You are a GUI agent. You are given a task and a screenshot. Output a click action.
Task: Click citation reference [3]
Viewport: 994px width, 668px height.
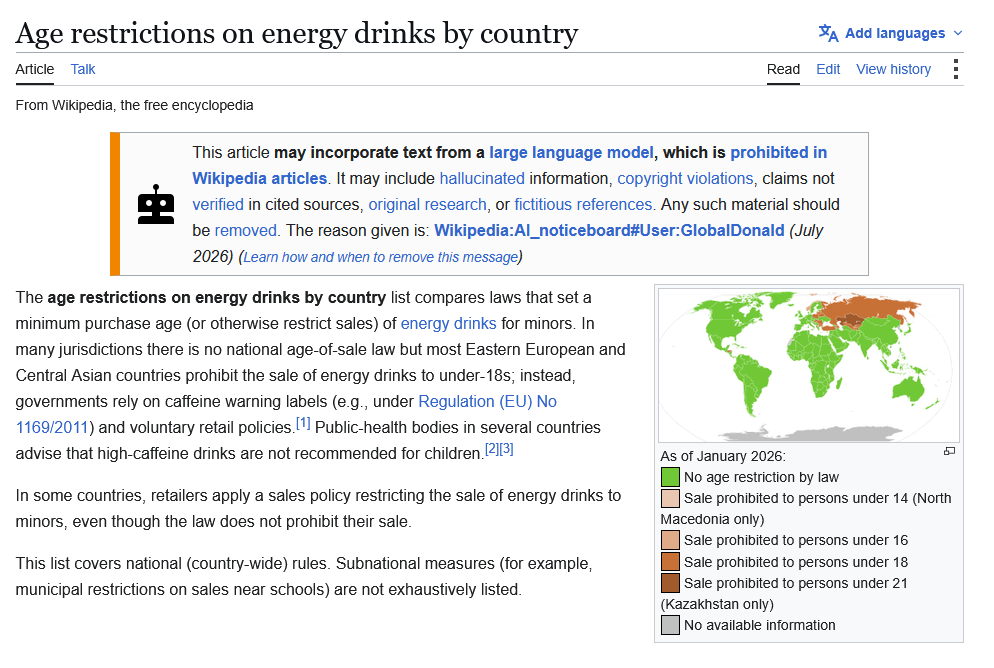click(507, 449)
